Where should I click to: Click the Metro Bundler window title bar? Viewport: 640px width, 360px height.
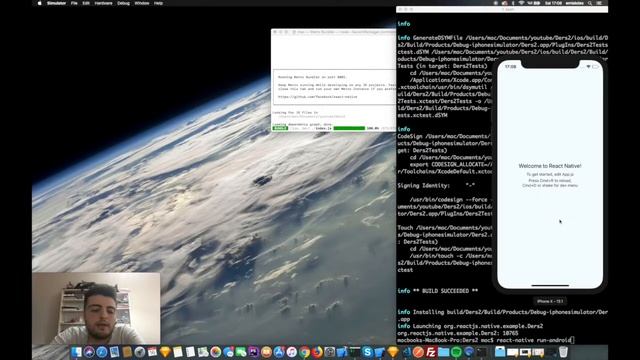pyautogui.click(x=333, y=32)
